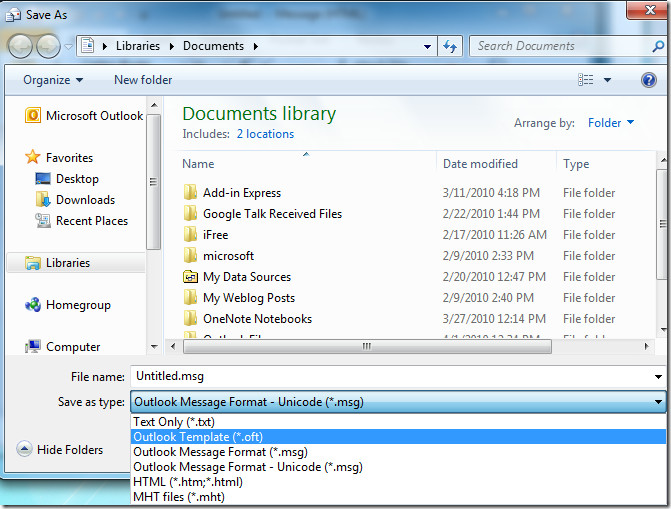671x509 pixels.
Task: Click the microsoft folder icon
Action: click(x=190, y=256)
